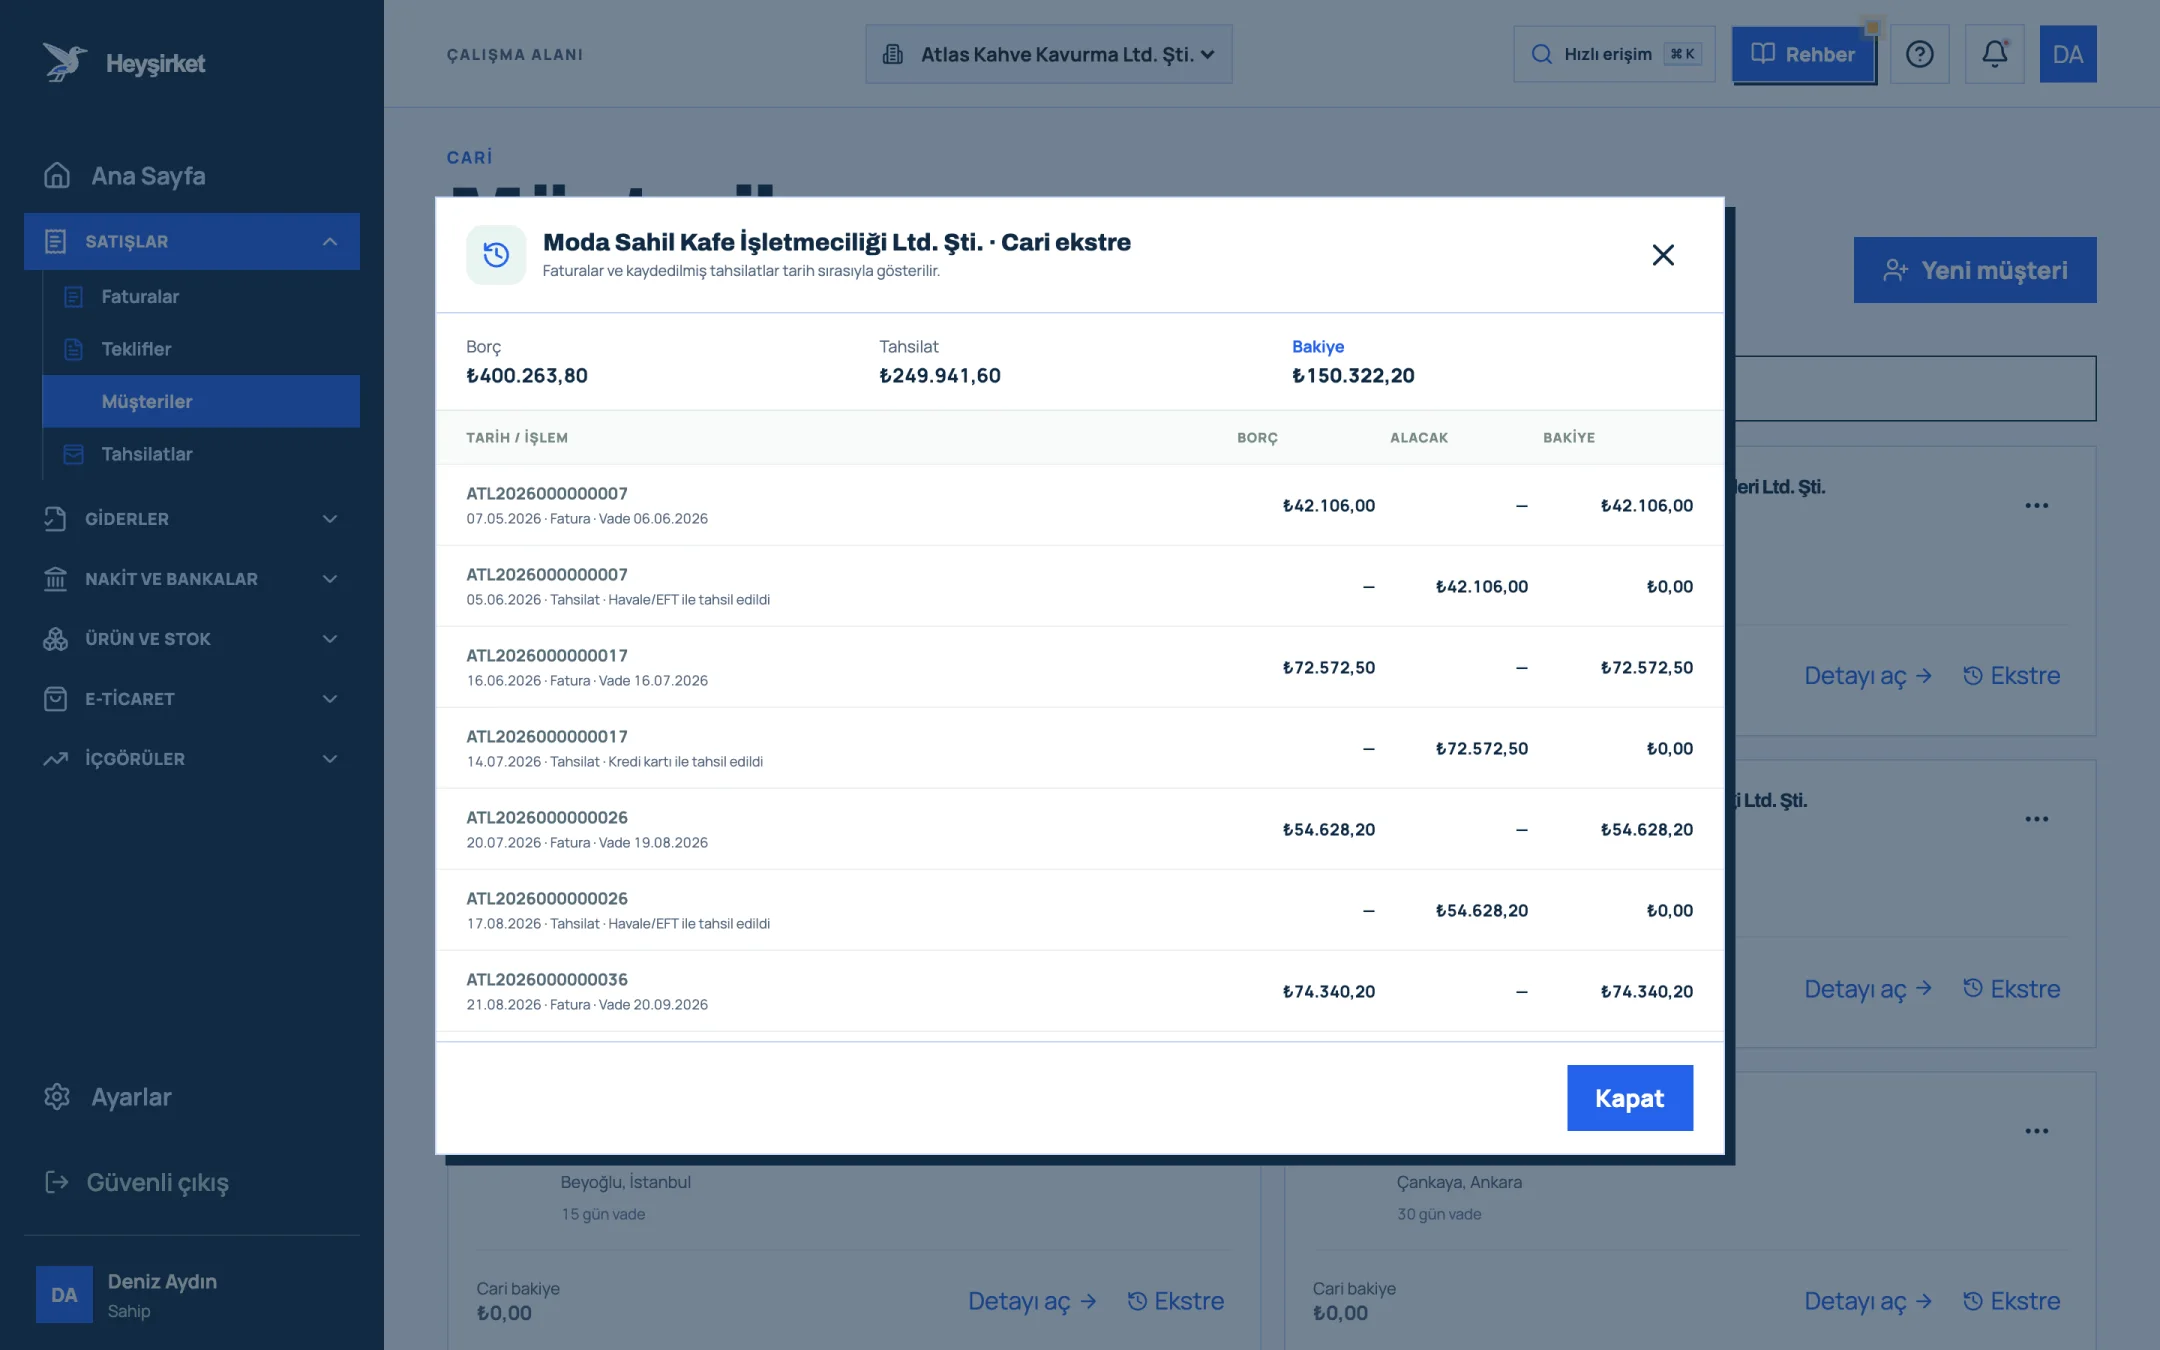
Task: Click the Kapat button
Action: [x=1629, y=1098]
